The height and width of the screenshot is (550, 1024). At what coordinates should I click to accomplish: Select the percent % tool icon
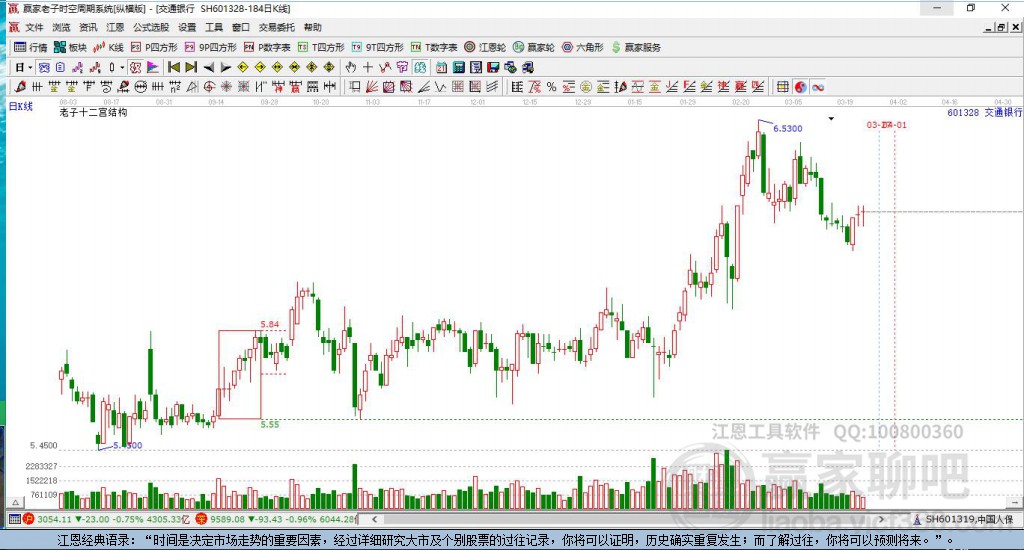[x=552, y=87]
